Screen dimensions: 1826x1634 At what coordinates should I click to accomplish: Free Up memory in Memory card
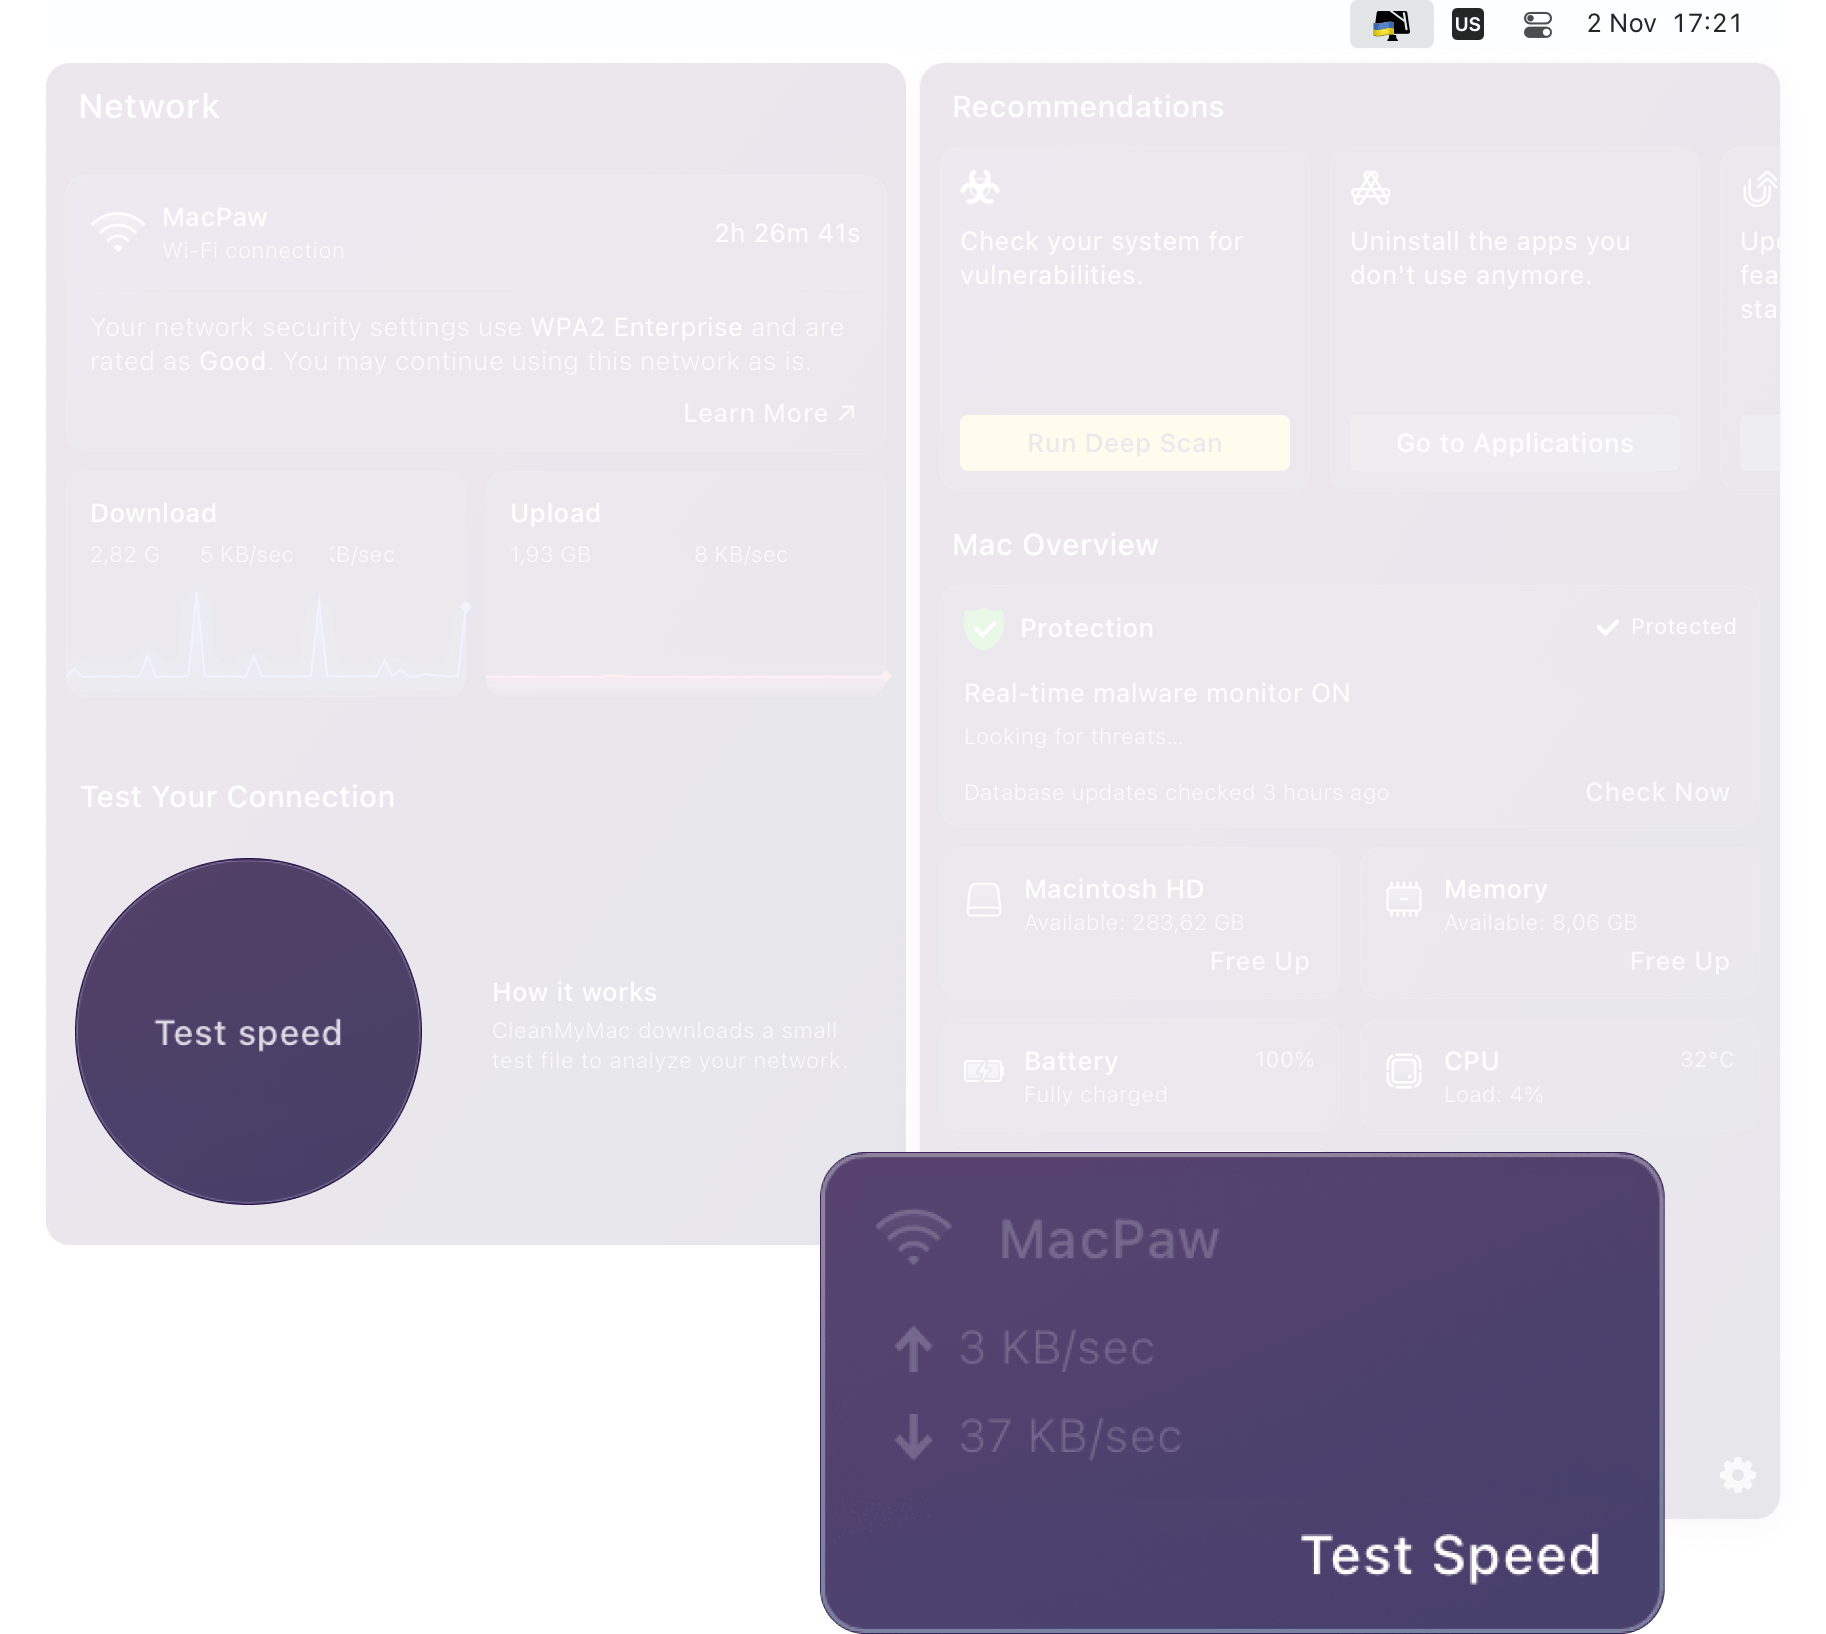pyautogui.click(x=1679, y=961)
